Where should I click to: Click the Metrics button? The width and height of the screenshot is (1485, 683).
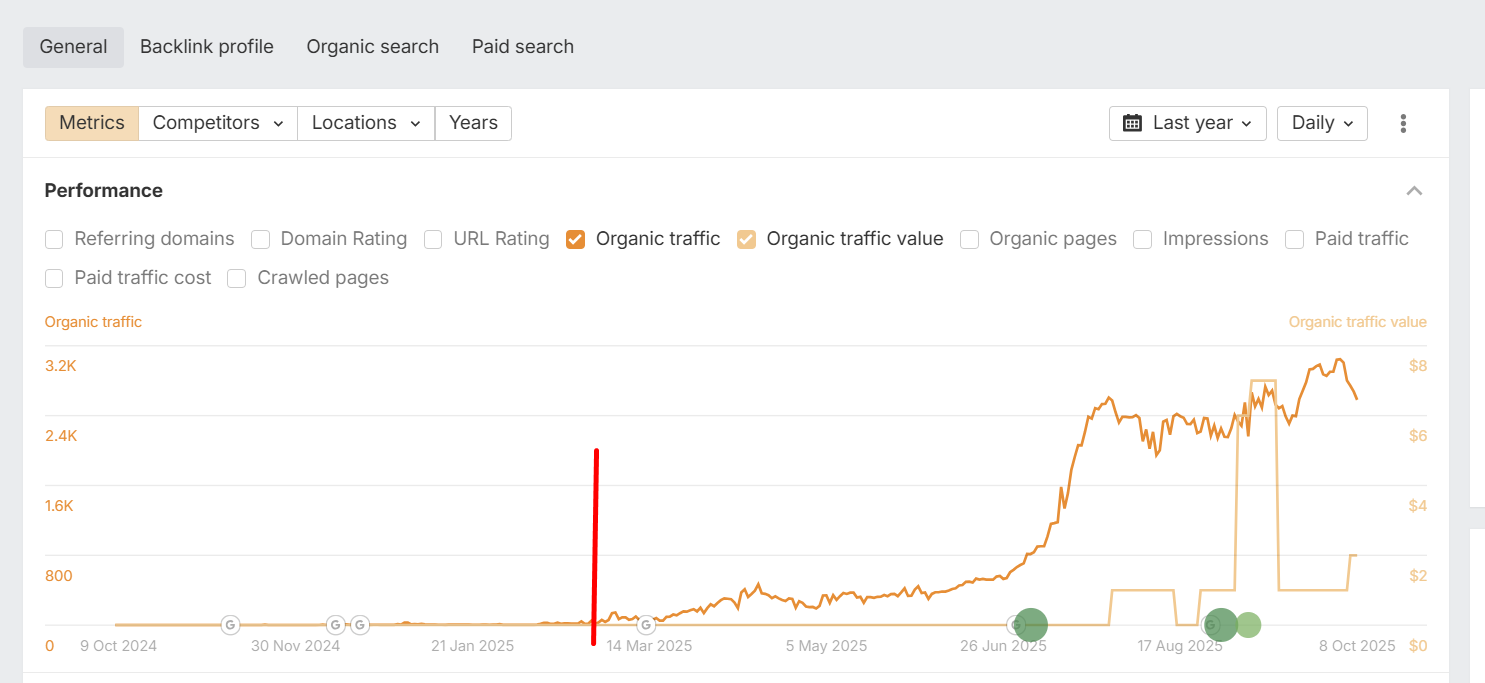click(92, 123)
